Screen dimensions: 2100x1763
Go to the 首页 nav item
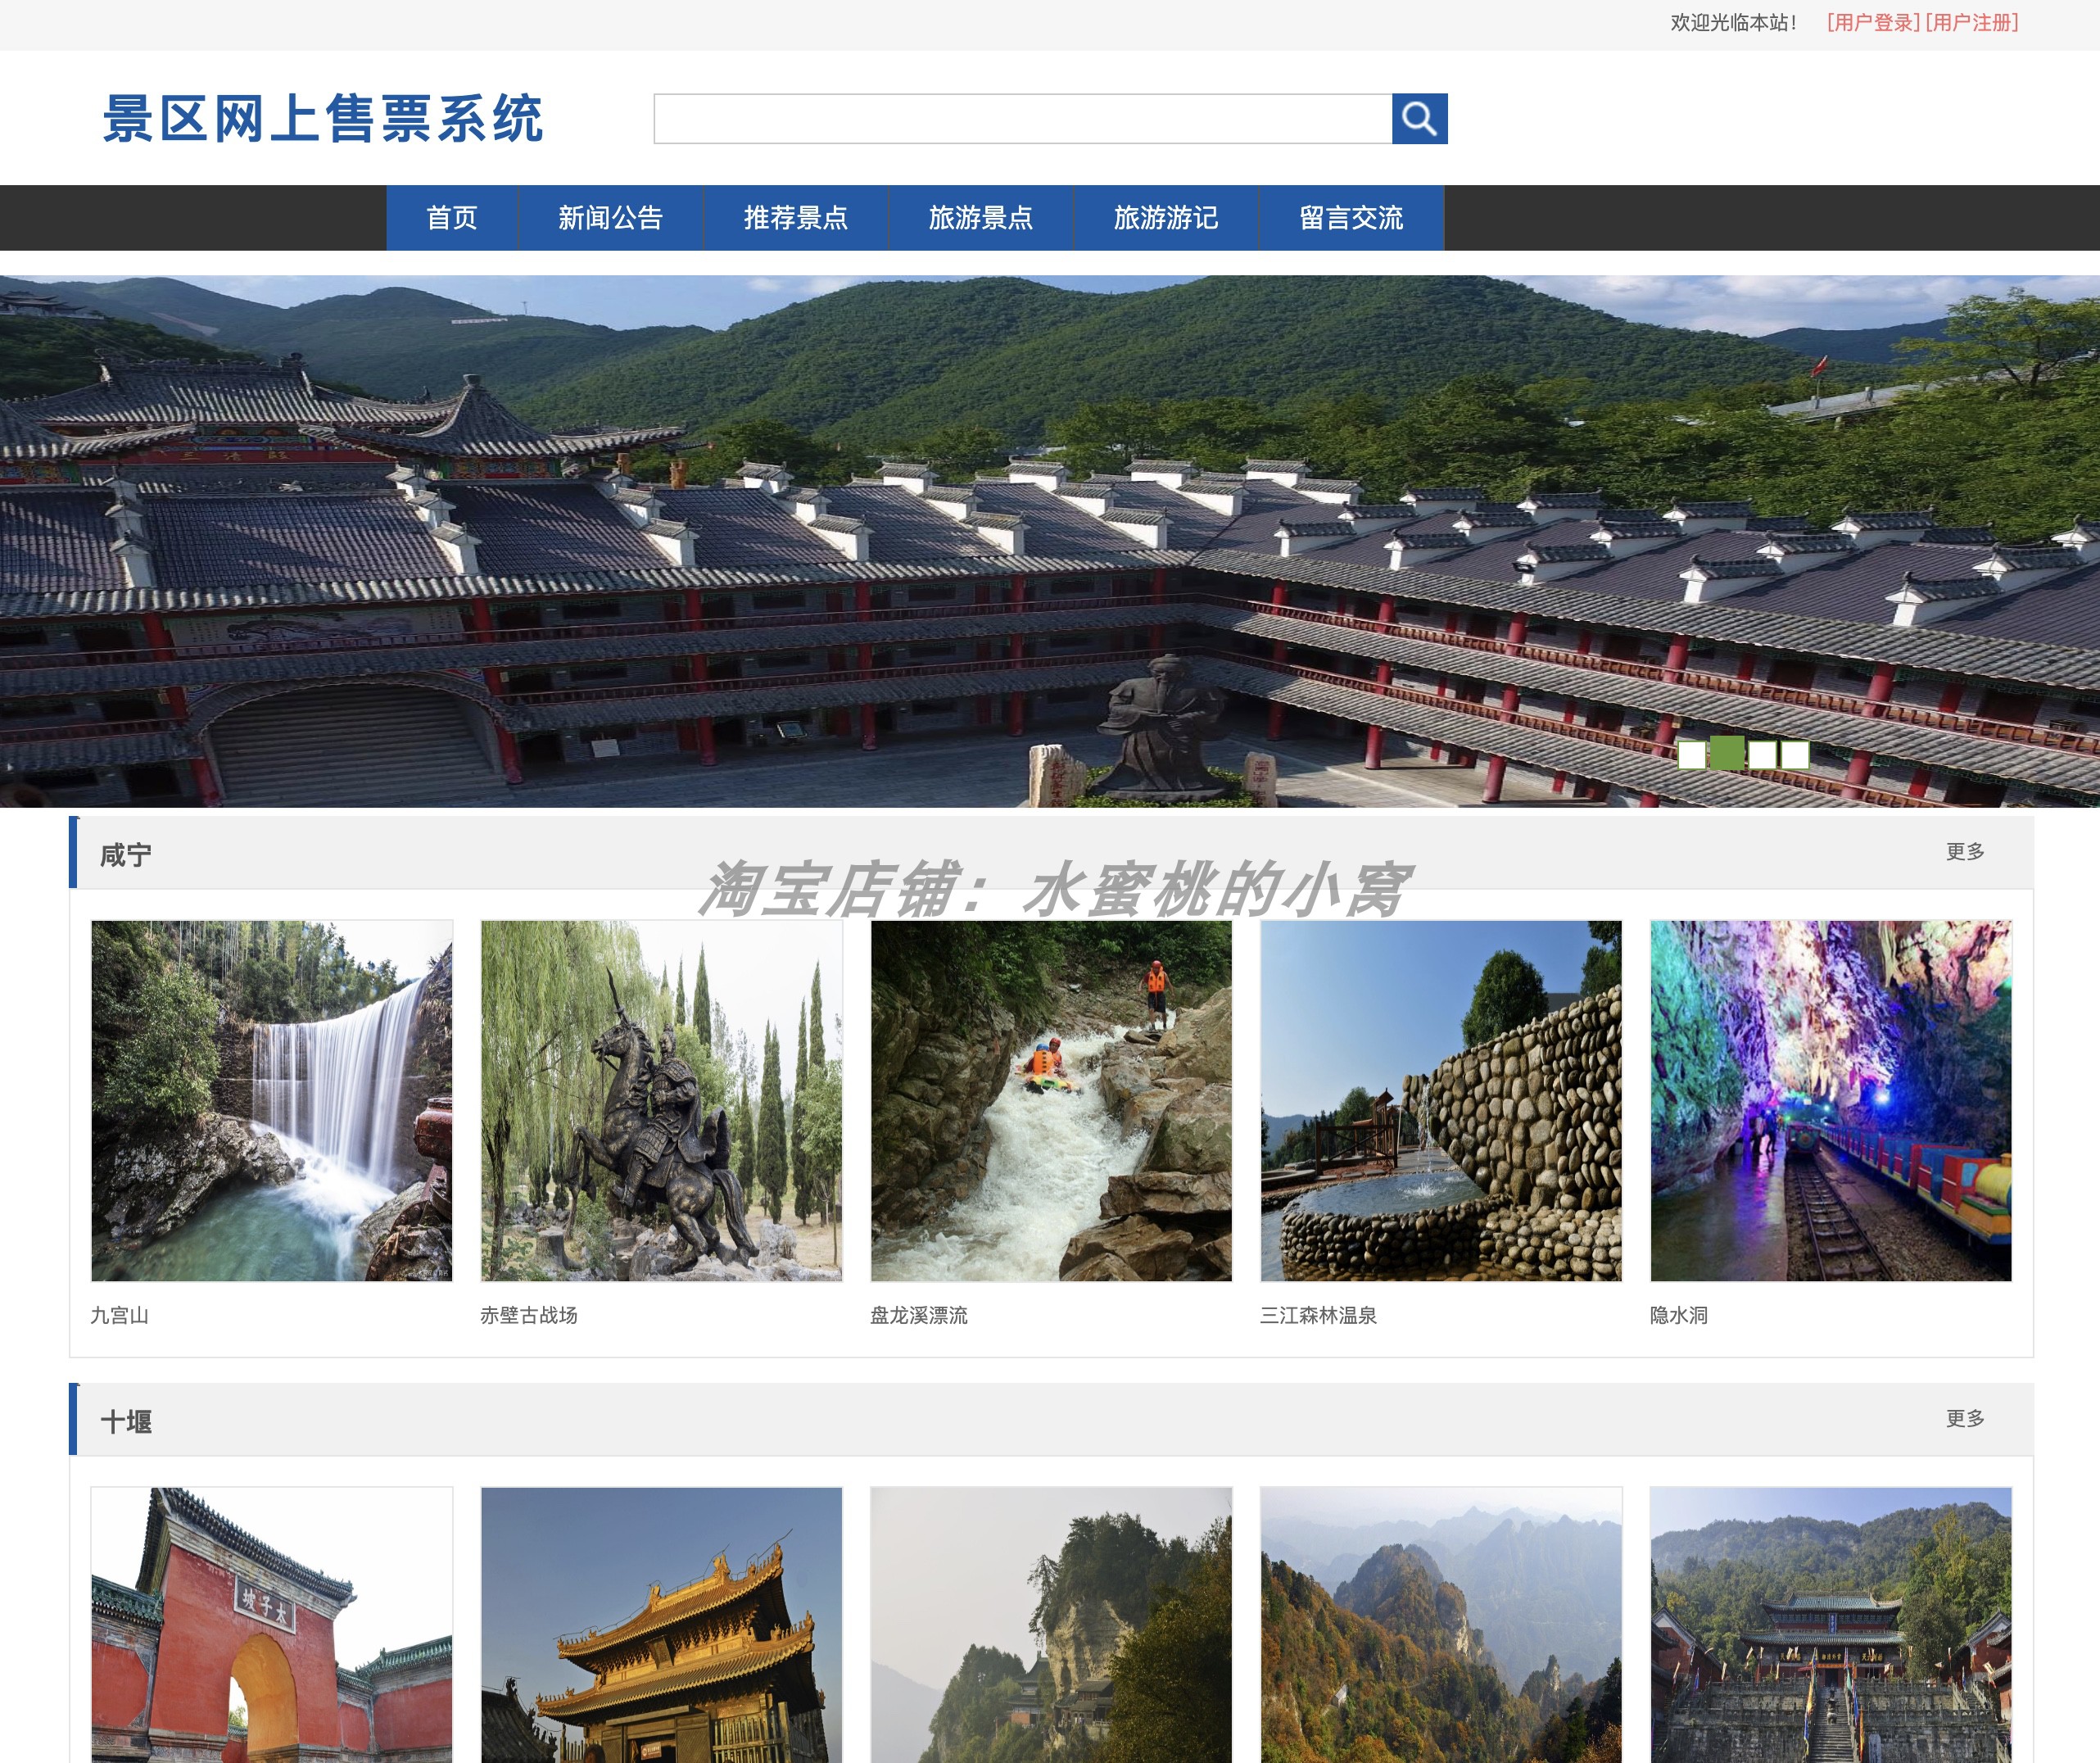pos(452,217)
